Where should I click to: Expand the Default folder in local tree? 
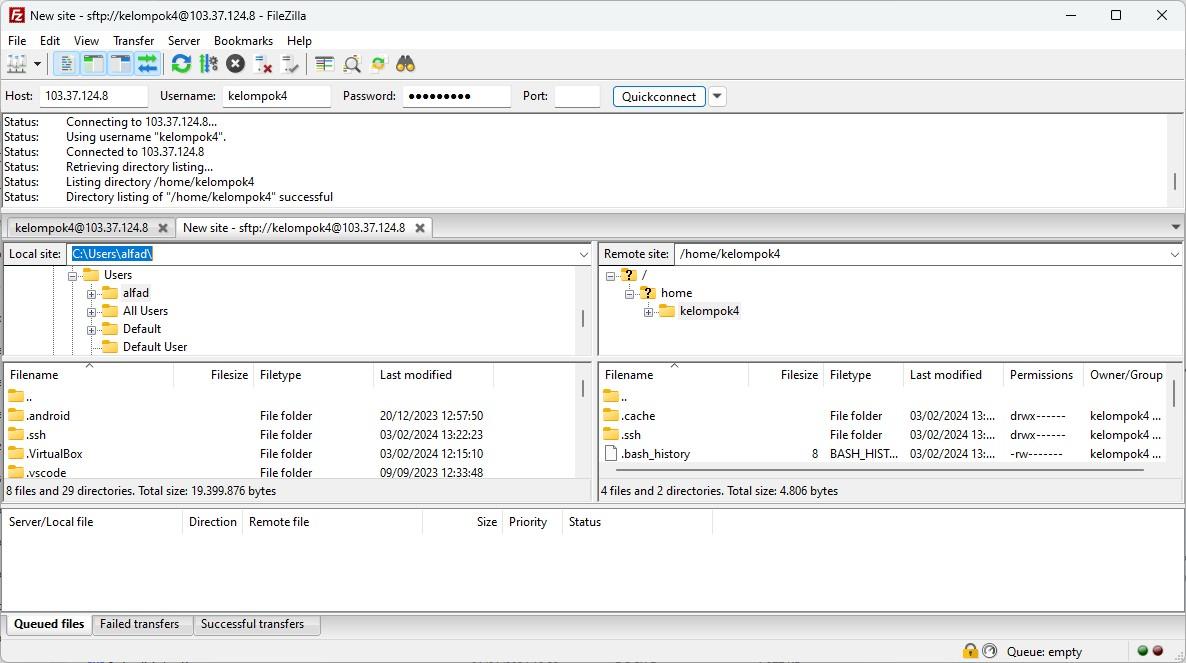(x=91, y=330)
